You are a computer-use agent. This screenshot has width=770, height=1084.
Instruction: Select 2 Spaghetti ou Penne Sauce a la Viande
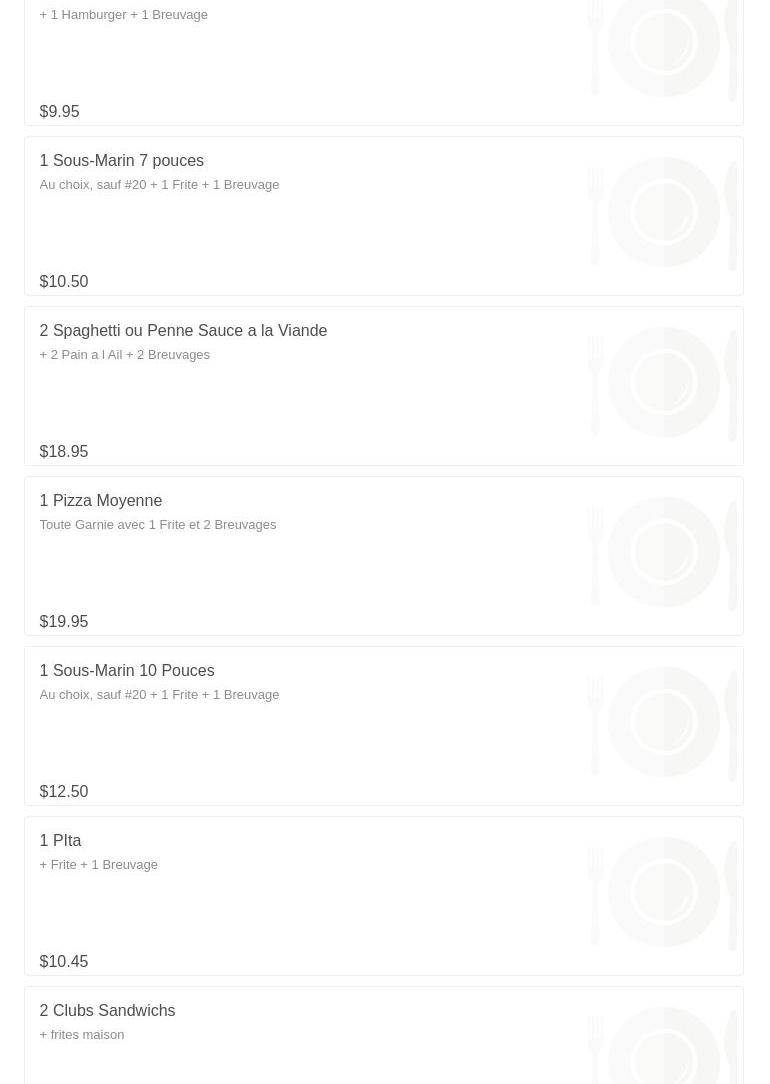pyautogui.click(x=183, y=331)
